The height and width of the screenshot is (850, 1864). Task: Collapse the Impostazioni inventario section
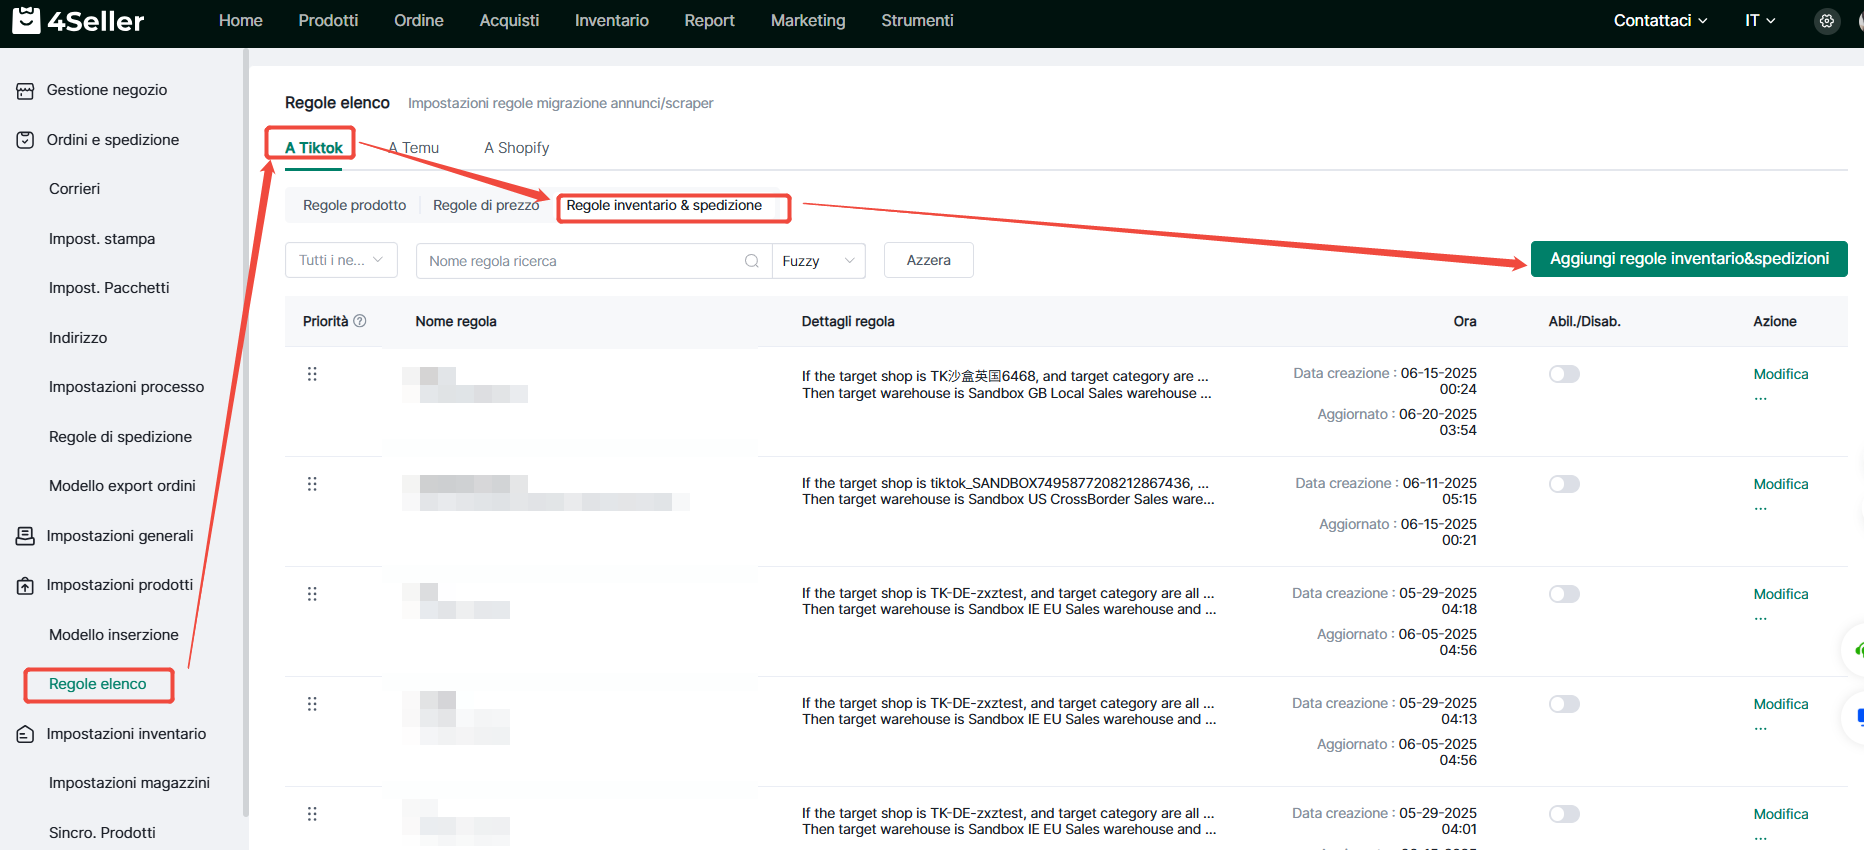coord(126,734)
